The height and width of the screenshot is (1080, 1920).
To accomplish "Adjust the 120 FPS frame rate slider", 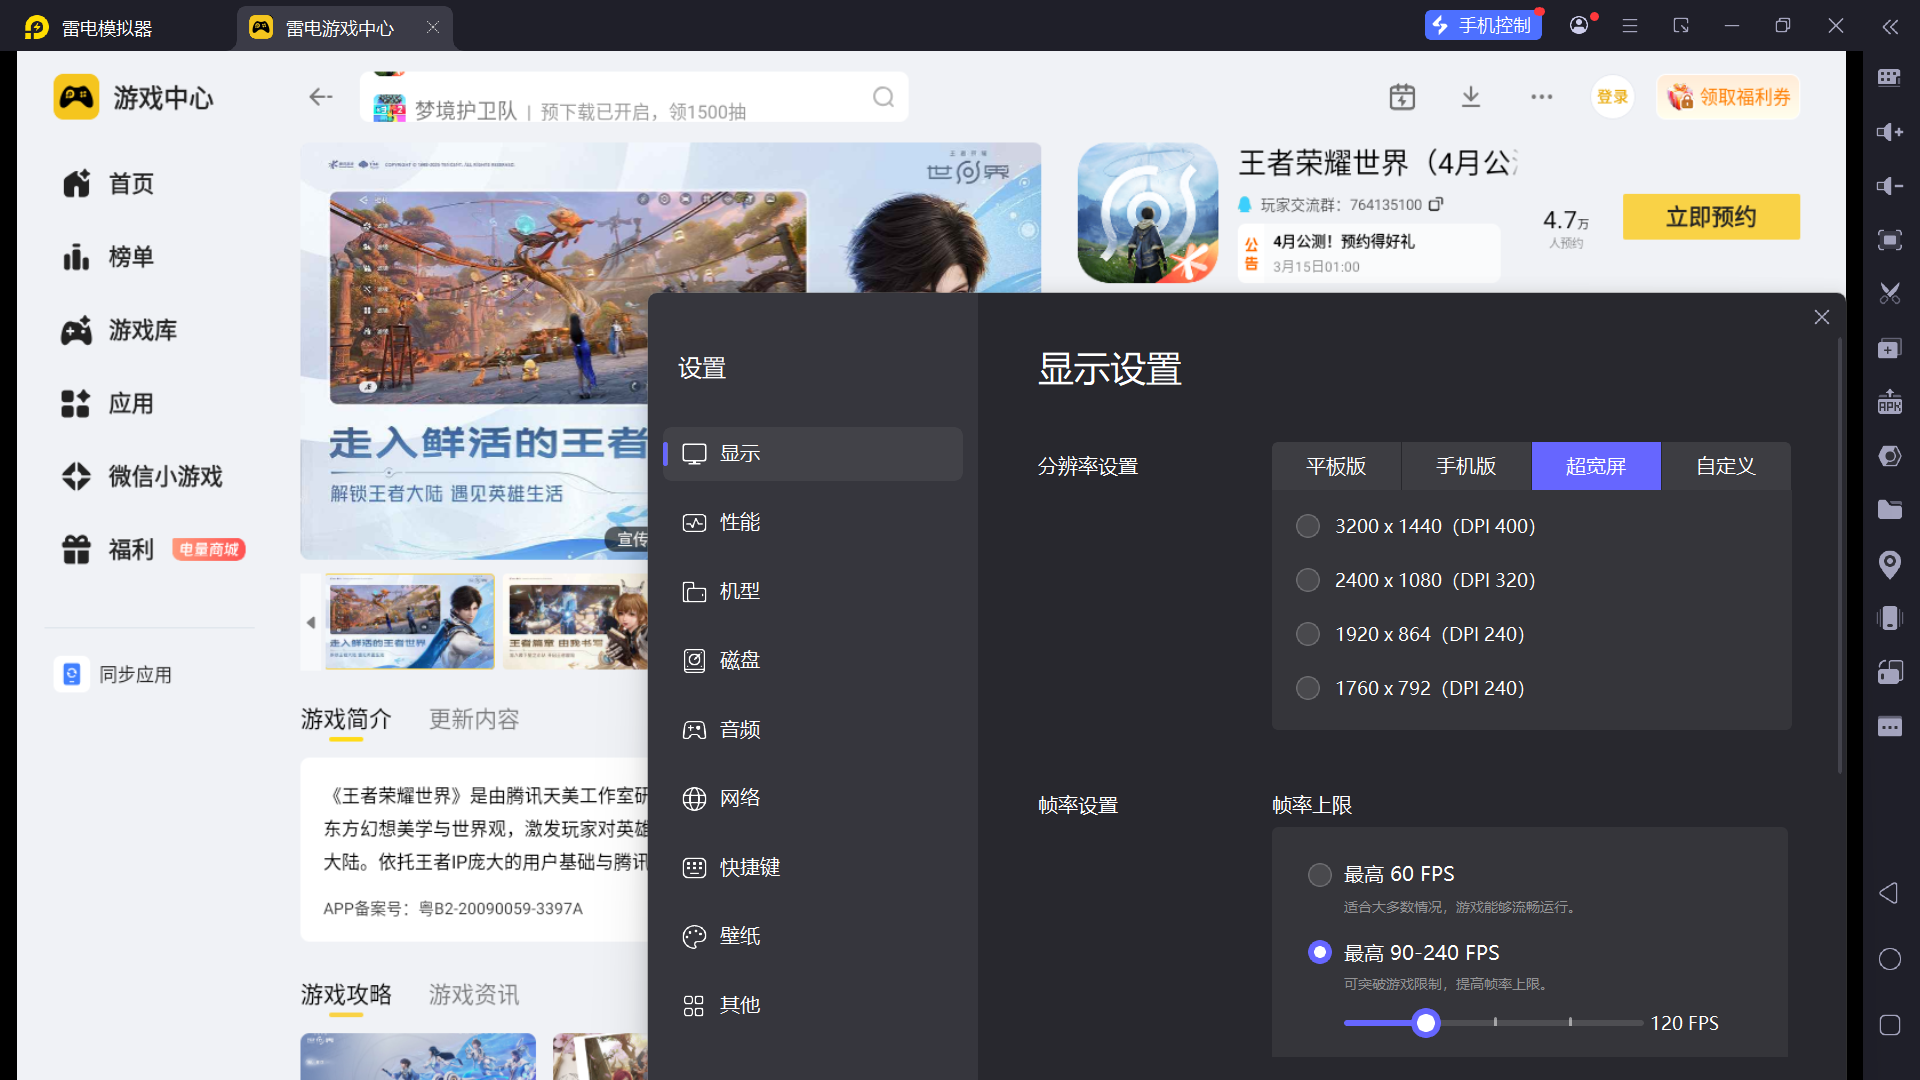I will [x=1427, y=1023].
